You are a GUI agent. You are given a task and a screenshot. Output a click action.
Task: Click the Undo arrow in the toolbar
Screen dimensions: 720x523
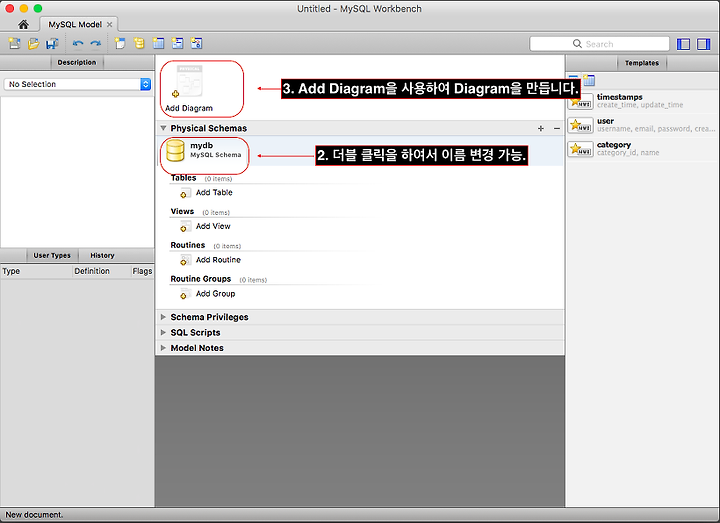point(78,44)
